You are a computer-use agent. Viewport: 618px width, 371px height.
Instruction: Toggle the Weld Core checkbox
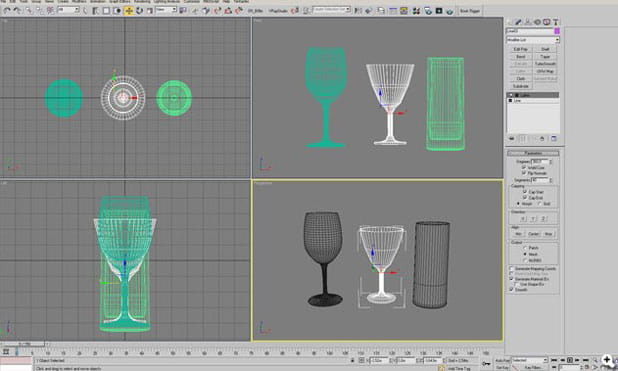tap(524, 167)
